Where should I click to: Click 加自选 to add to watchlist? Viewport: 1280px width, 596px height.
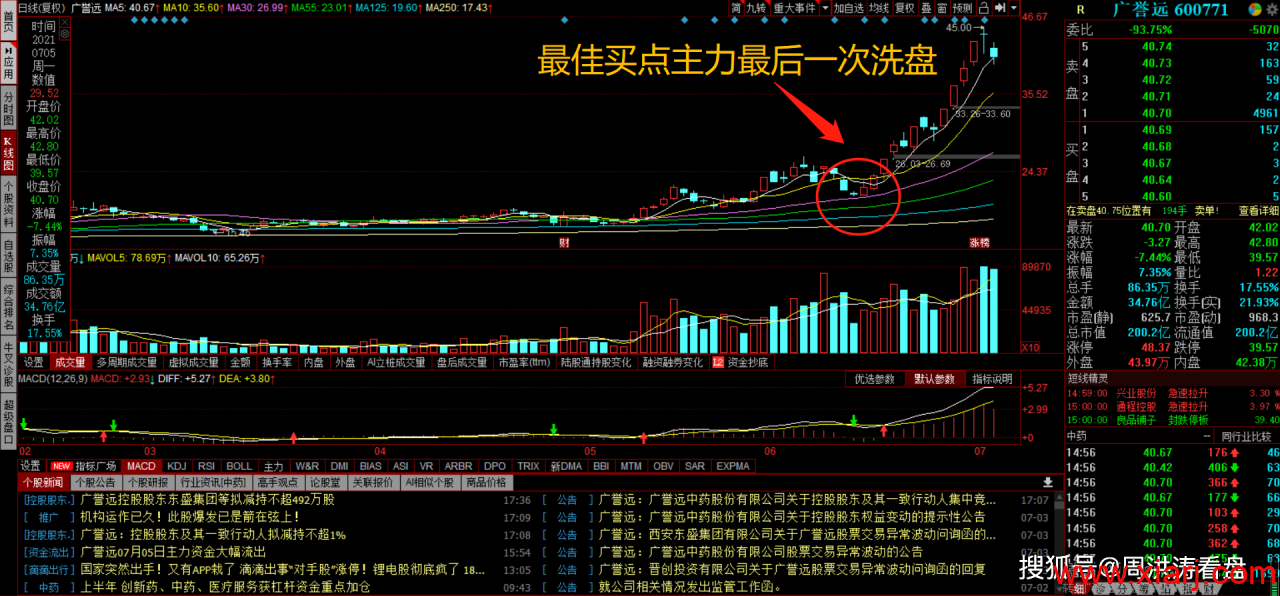[848, 7]
